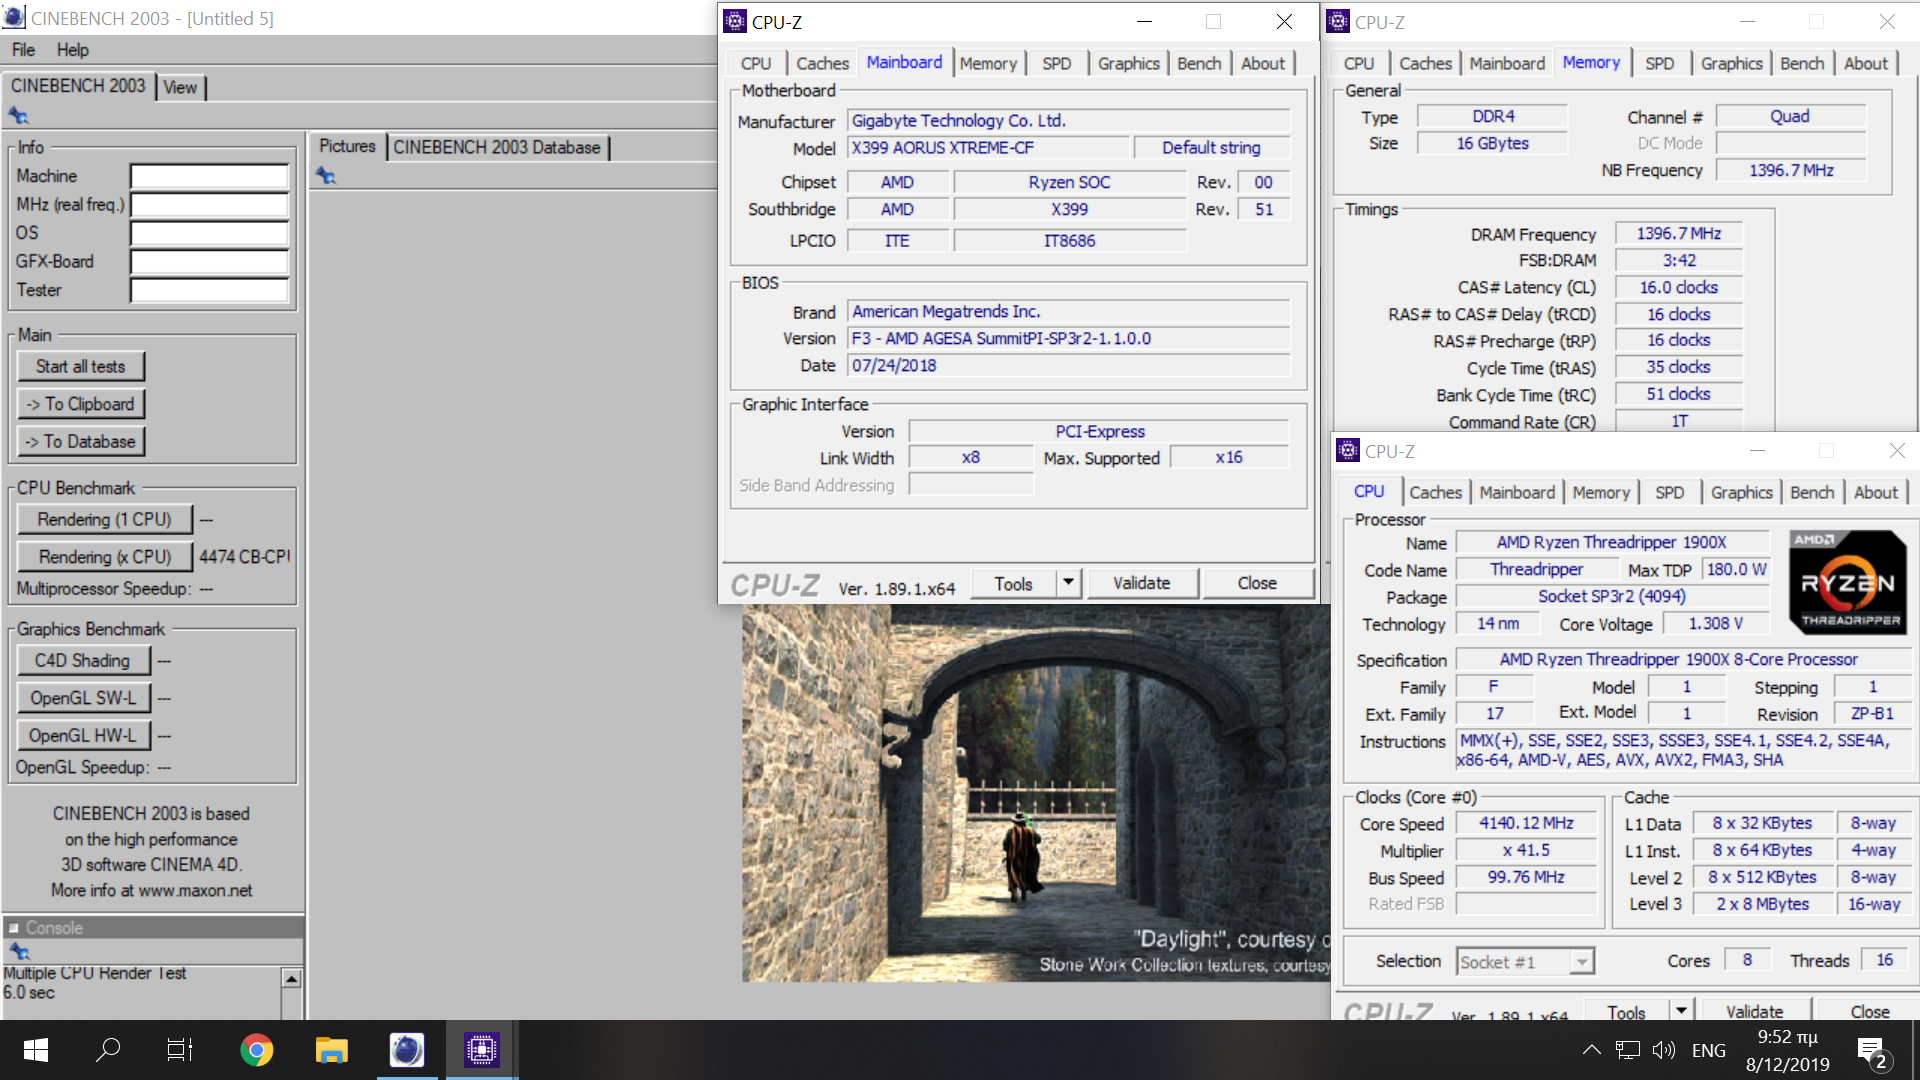Switch to the View tab in CINEBENCH
This screenshot has width=1920, height=1080.
180,88
